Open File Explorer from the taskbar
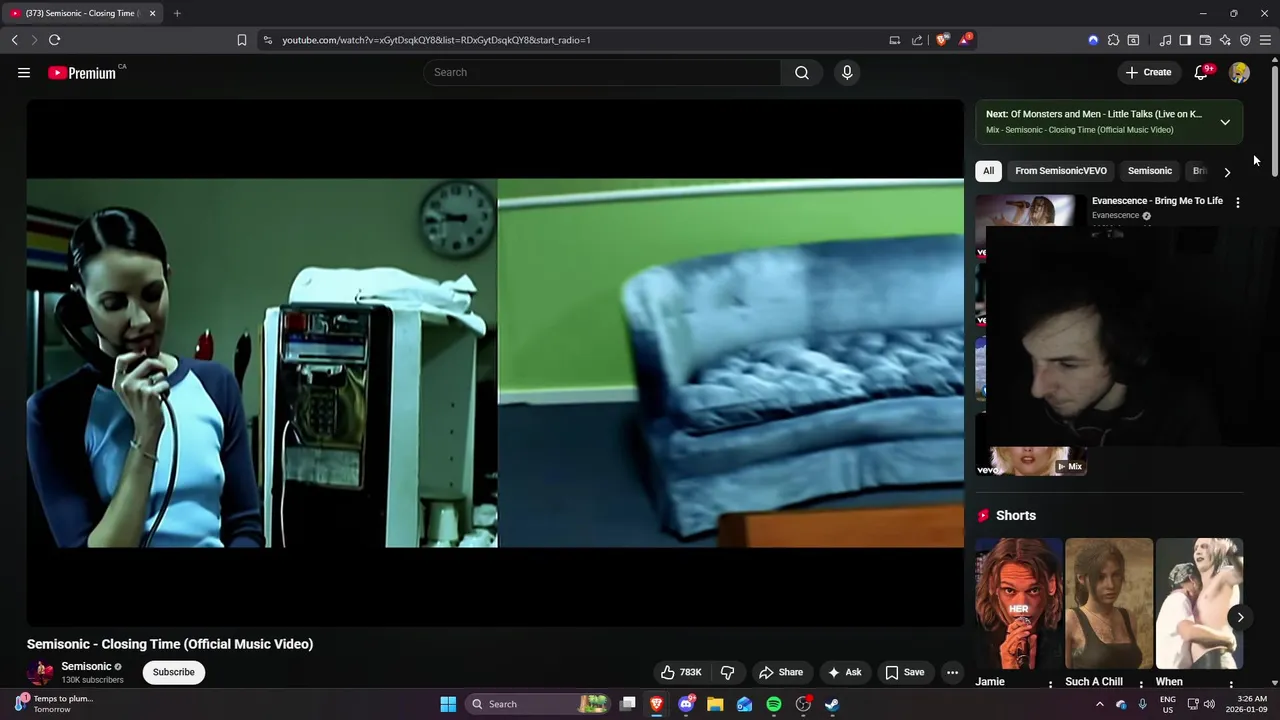This screenshot has height=720, width=1280. 715,704
